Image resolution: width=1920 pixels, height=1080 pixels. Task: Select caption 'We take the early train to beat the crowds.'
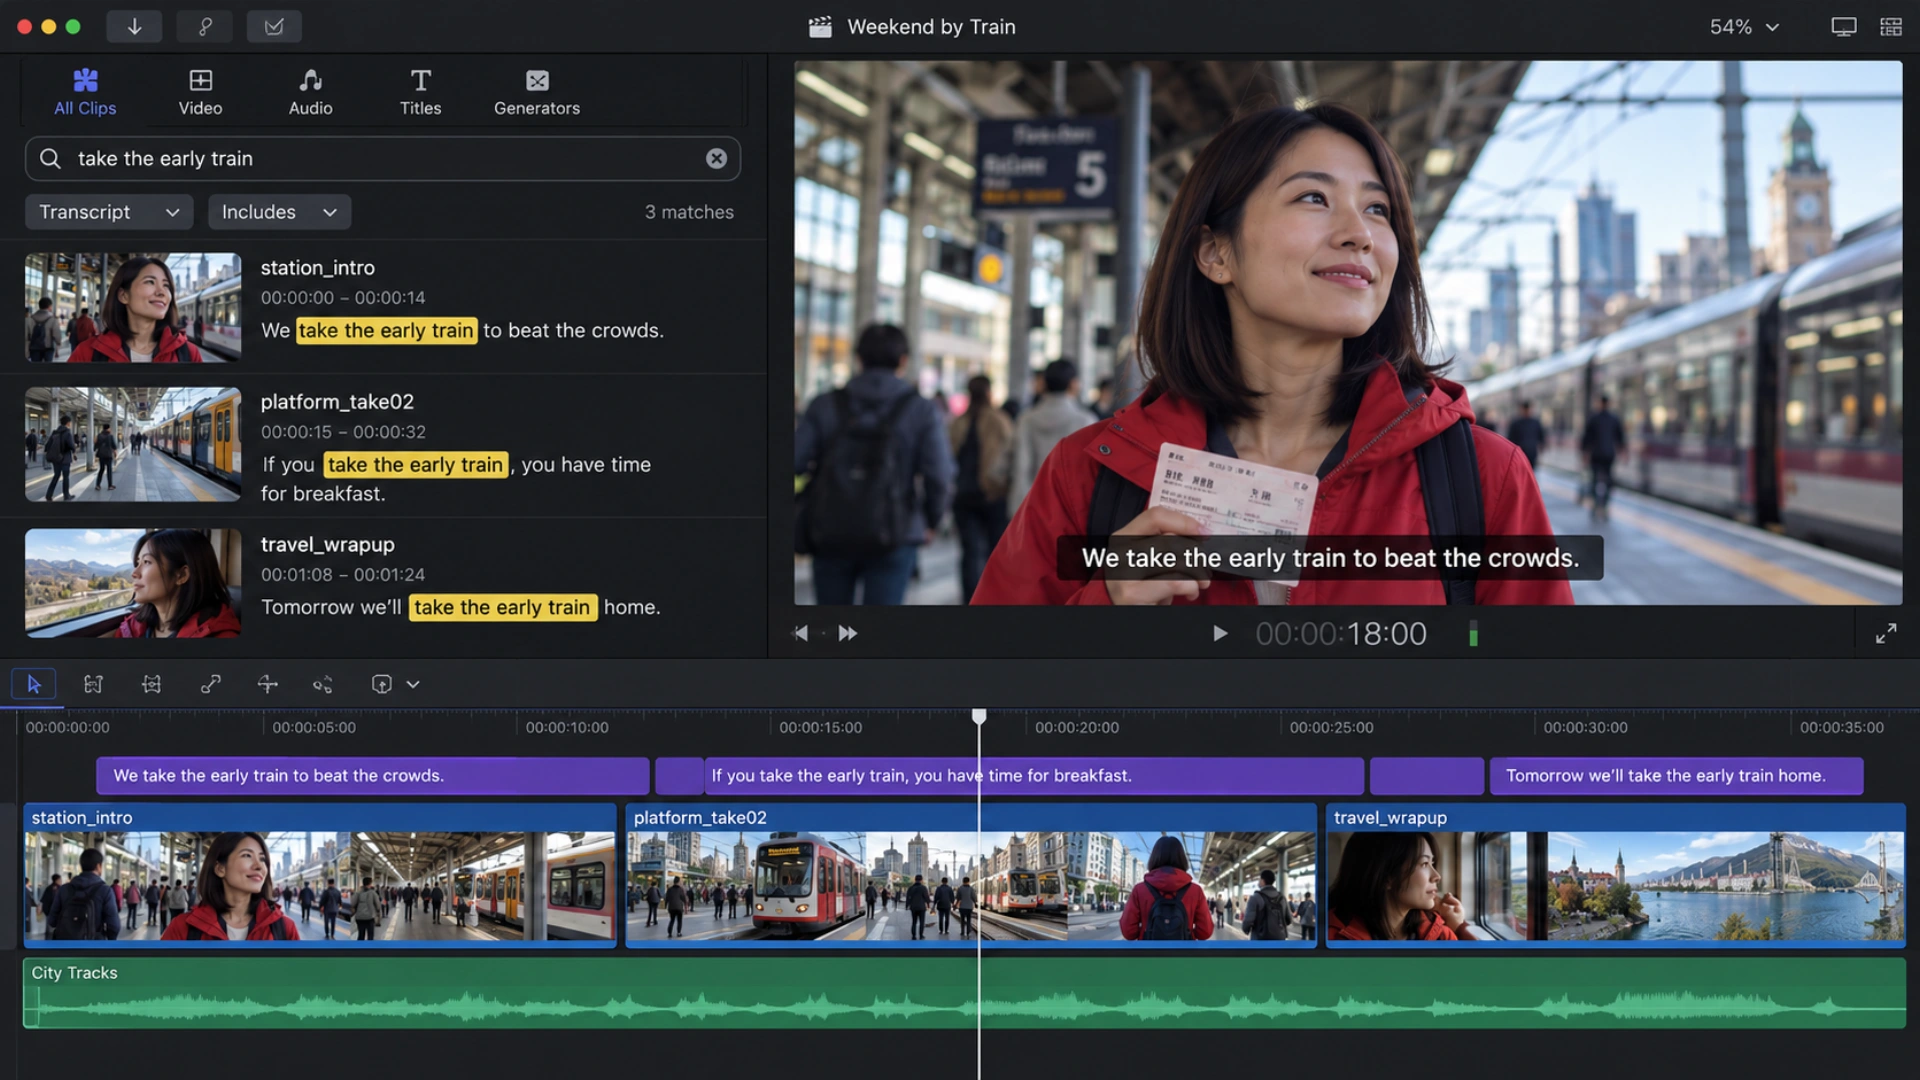[x=372, y=776]
